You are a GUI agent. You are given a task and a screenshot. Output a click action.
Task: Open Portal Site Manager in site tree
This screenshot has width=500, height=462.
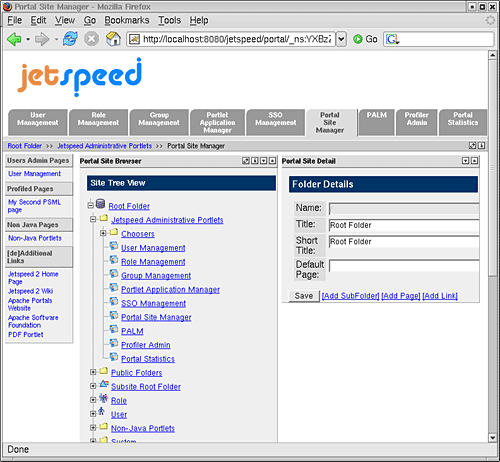point(156,317)
